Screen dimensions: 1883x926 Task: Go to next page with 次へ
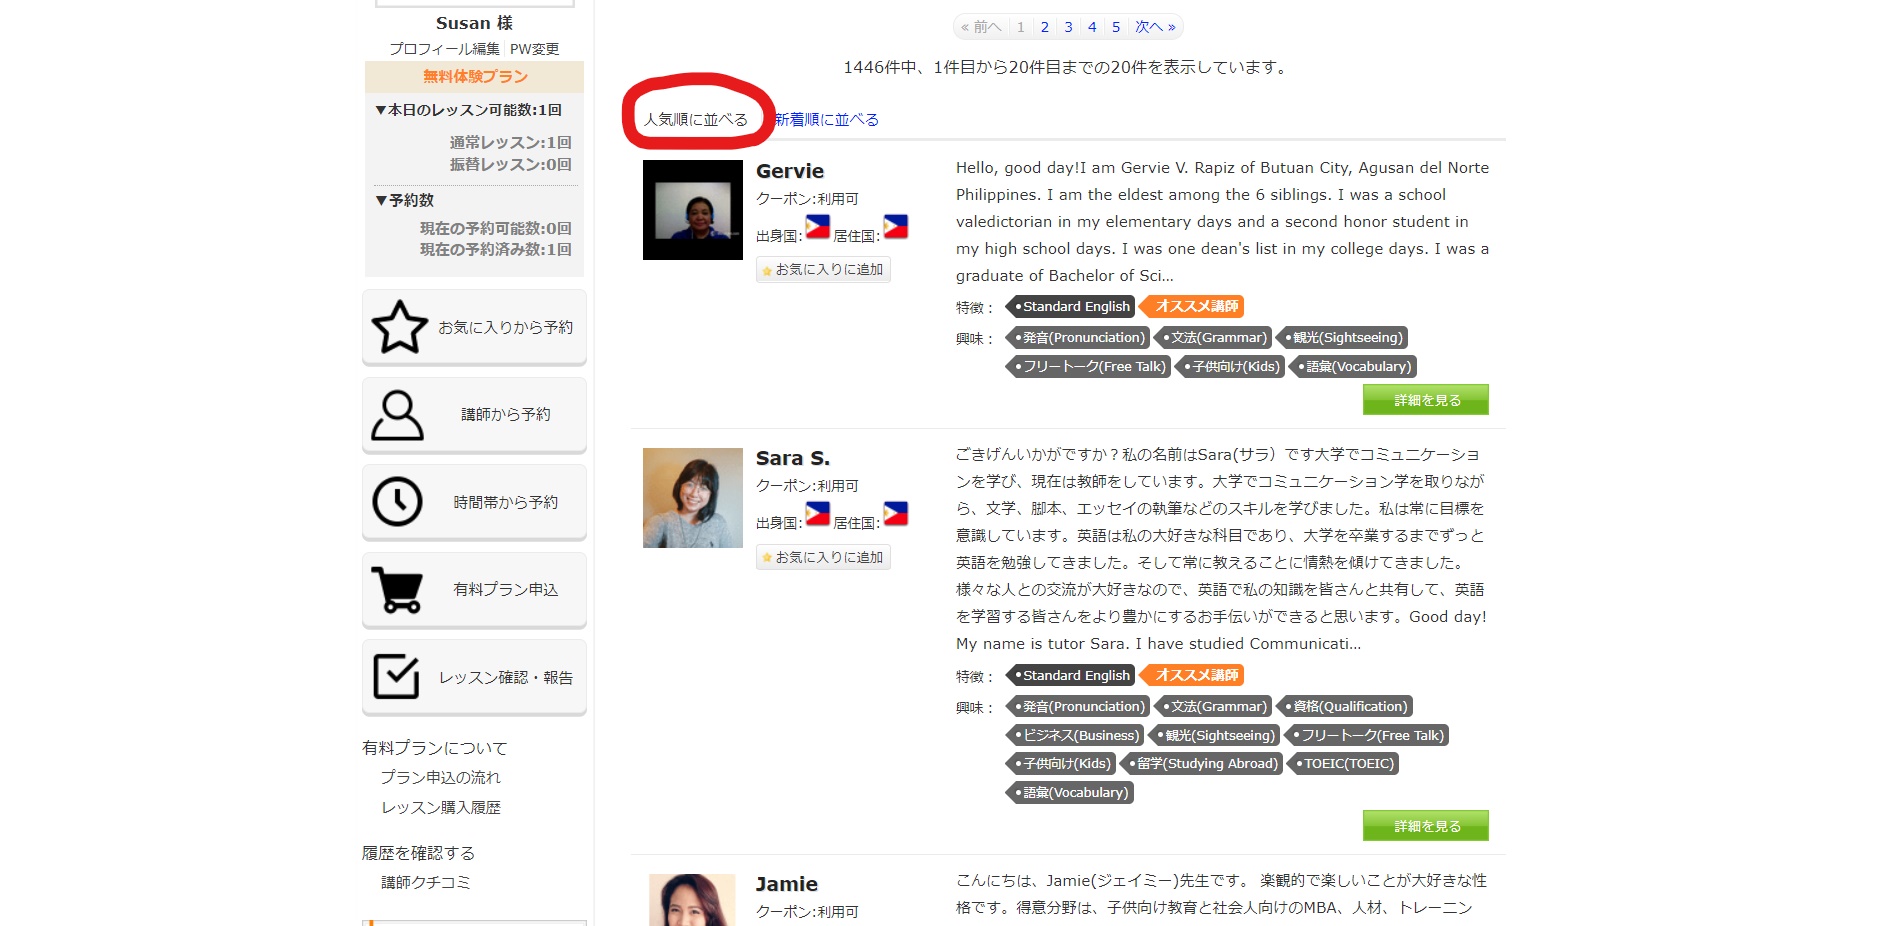coord(1155,27)
